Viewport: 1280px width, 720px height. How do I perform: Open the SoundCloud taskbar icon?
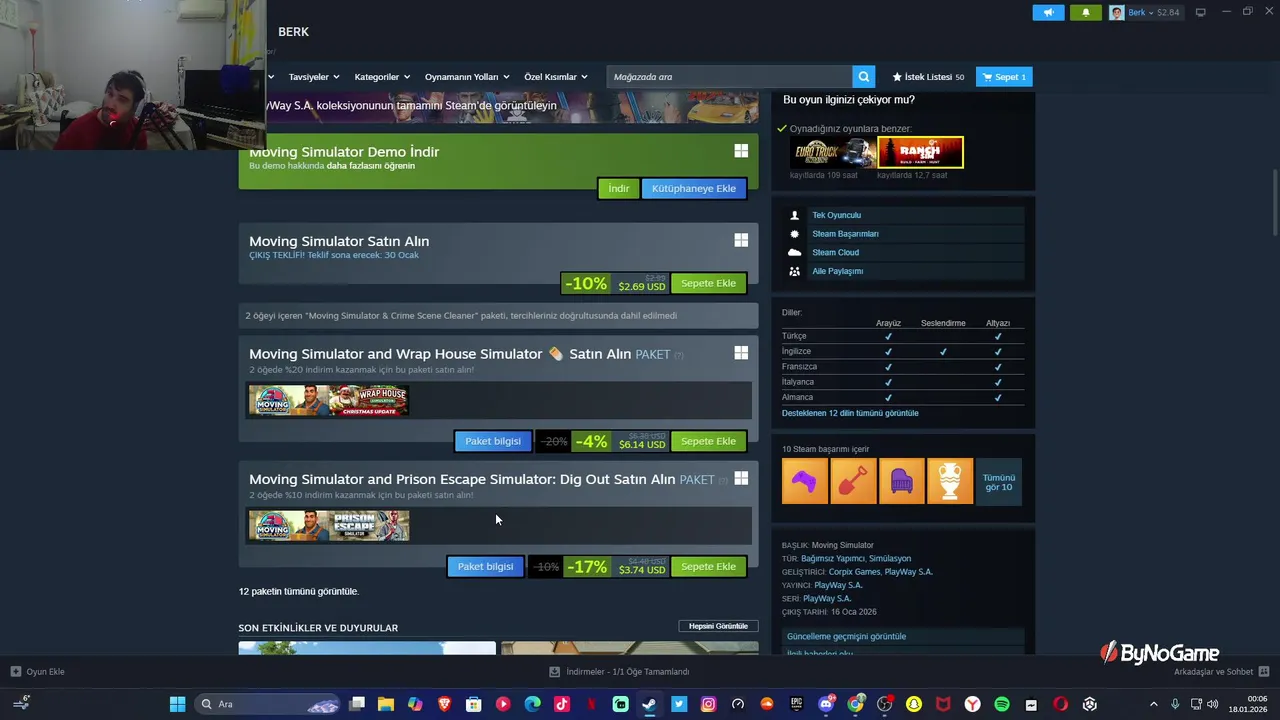[x=767, y=704]
